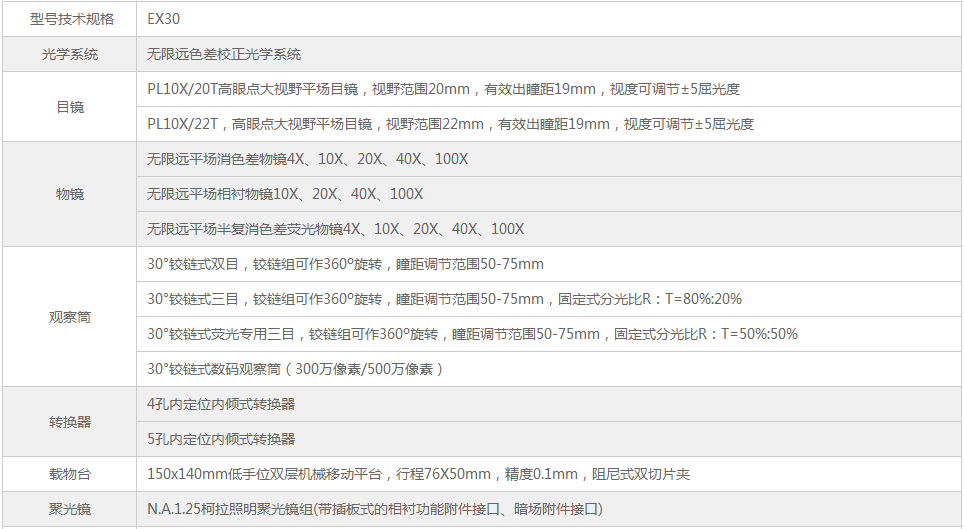Select the 观察筒 row label
Viewport: 964px width, 529px height.
[x=70, y=317]
